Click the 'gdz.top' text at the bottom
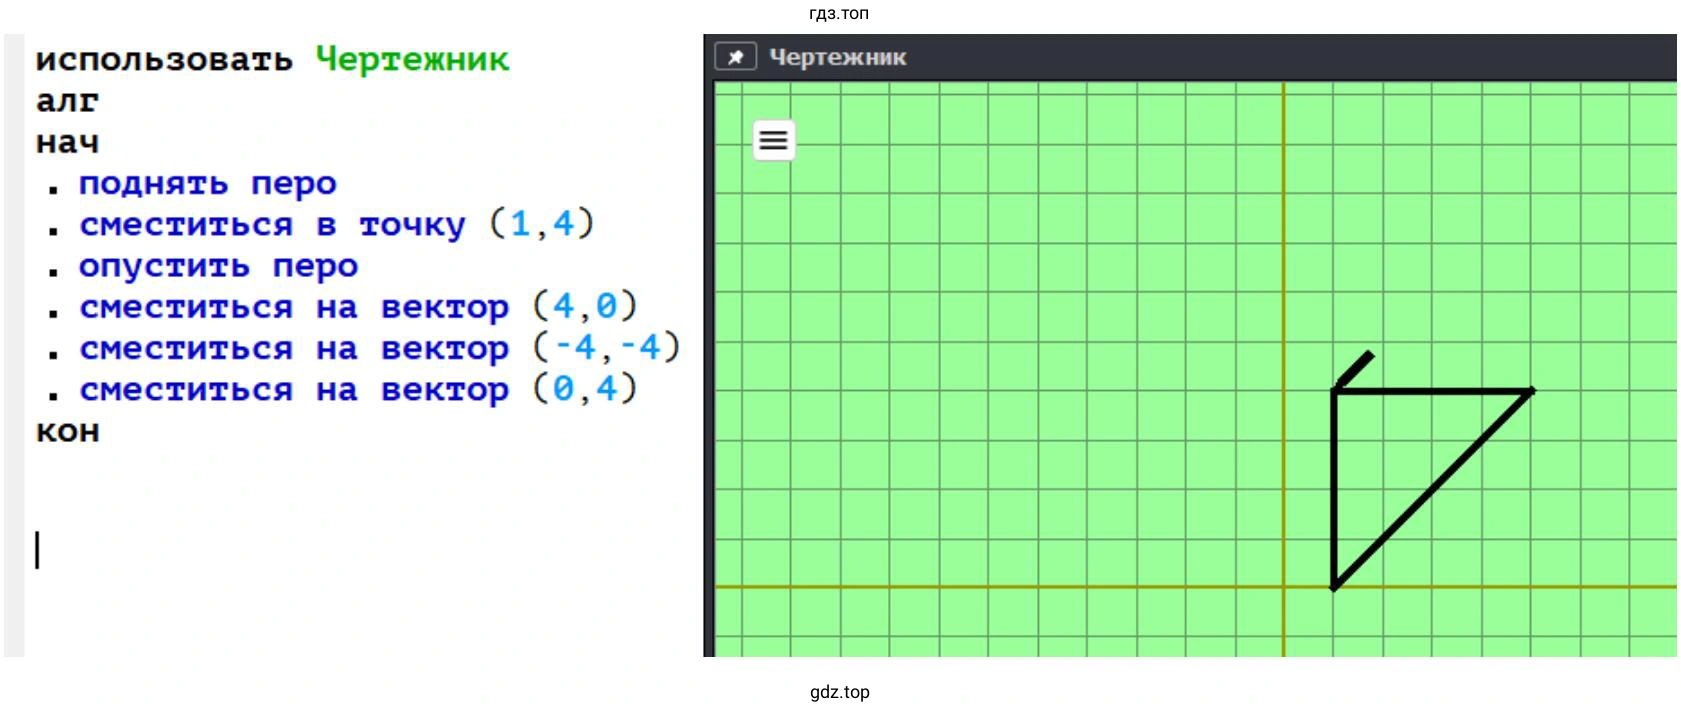1681x712 pixels. point(839,692)
